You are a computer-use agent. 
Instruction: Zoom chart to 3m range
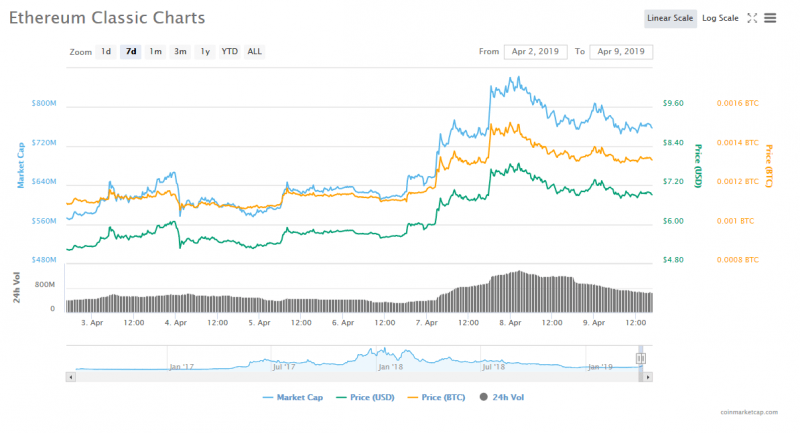180,51
